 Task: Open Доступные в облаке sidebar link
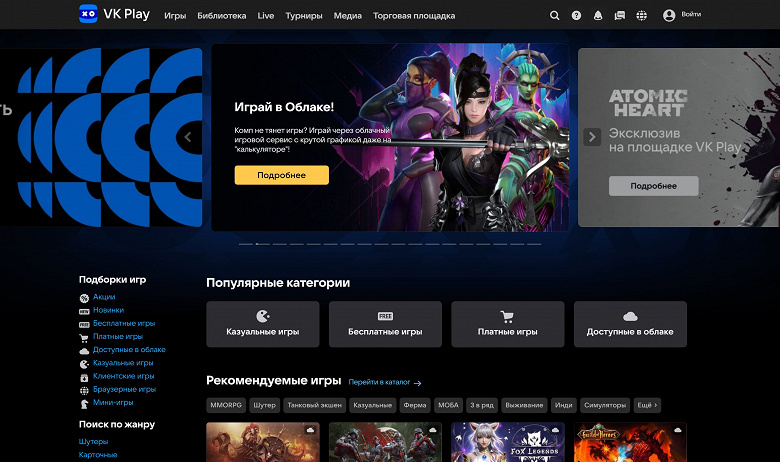[129, 350]
